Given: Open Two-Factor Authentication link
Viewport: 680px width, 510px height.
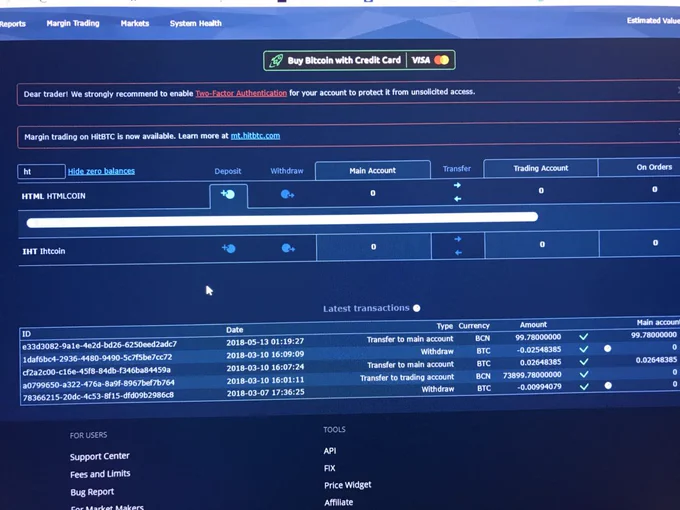Looking at the screenshot, I should (241, 93).
